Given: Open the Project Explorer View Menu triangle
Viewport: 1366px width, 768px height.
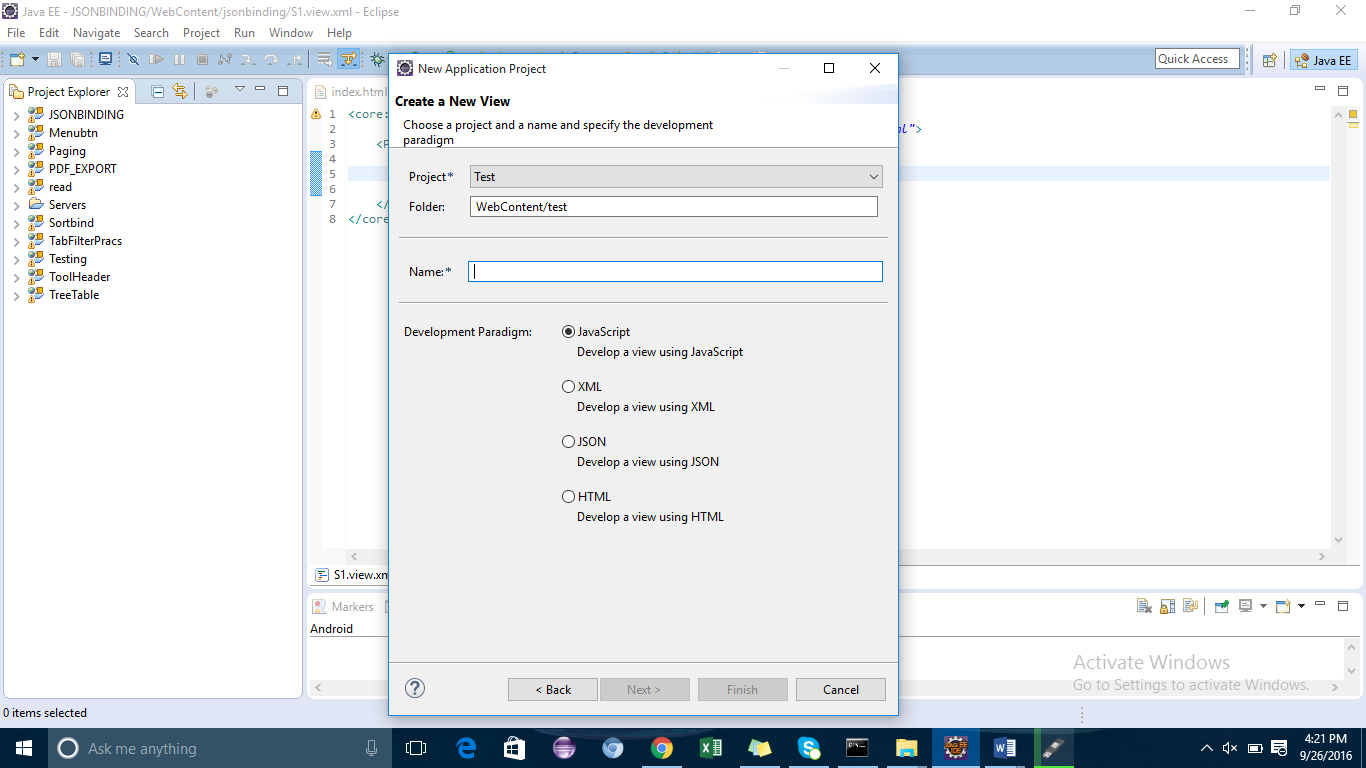Looking at the screenshot, I should tap(239, 90).
